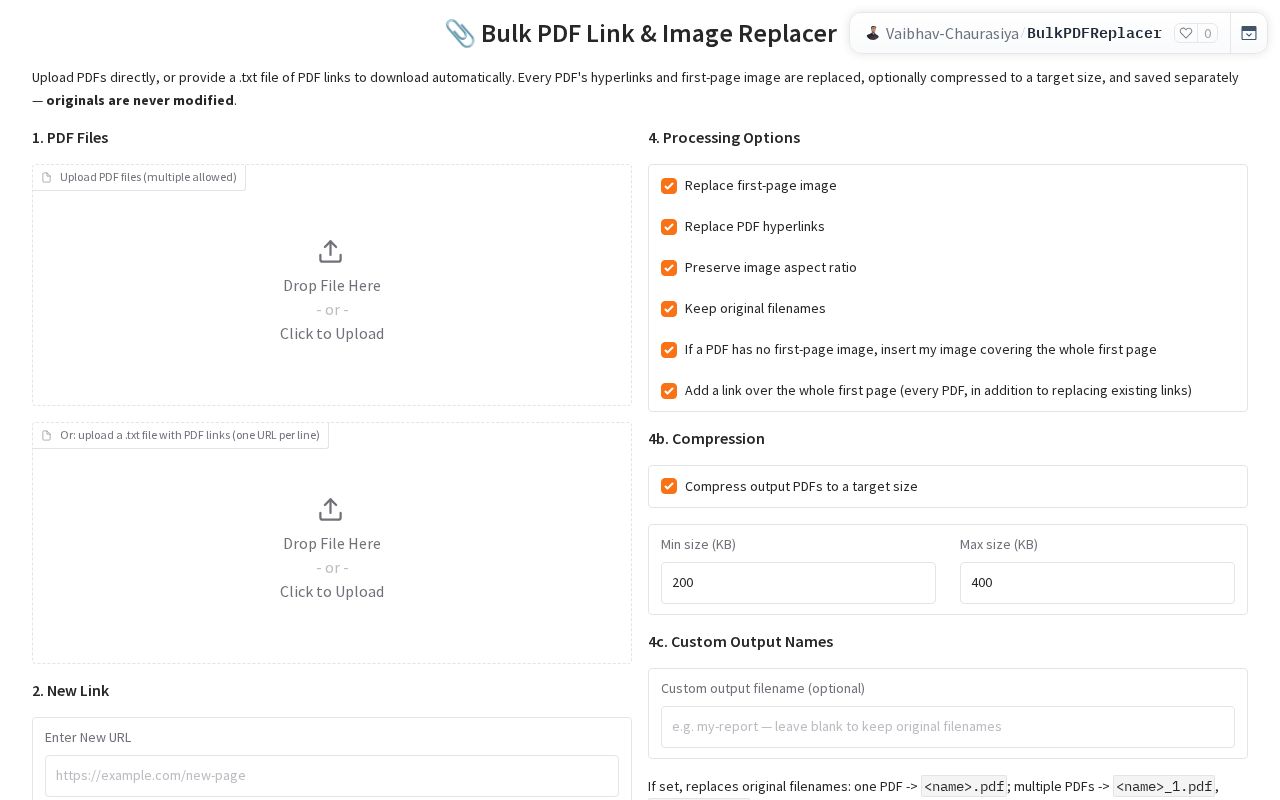Open the BulkPDFReplacer space link
Viewport: 1280px width, 800px height.
[x=1094, y=33]
